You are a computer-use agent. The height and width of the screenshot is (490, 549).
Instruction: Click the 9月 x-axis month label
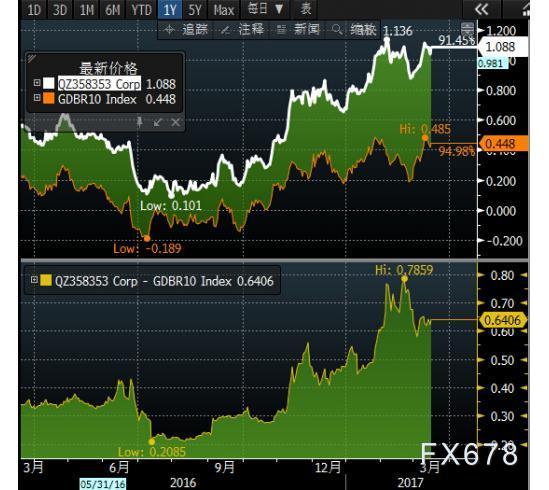tap(224, 467)
